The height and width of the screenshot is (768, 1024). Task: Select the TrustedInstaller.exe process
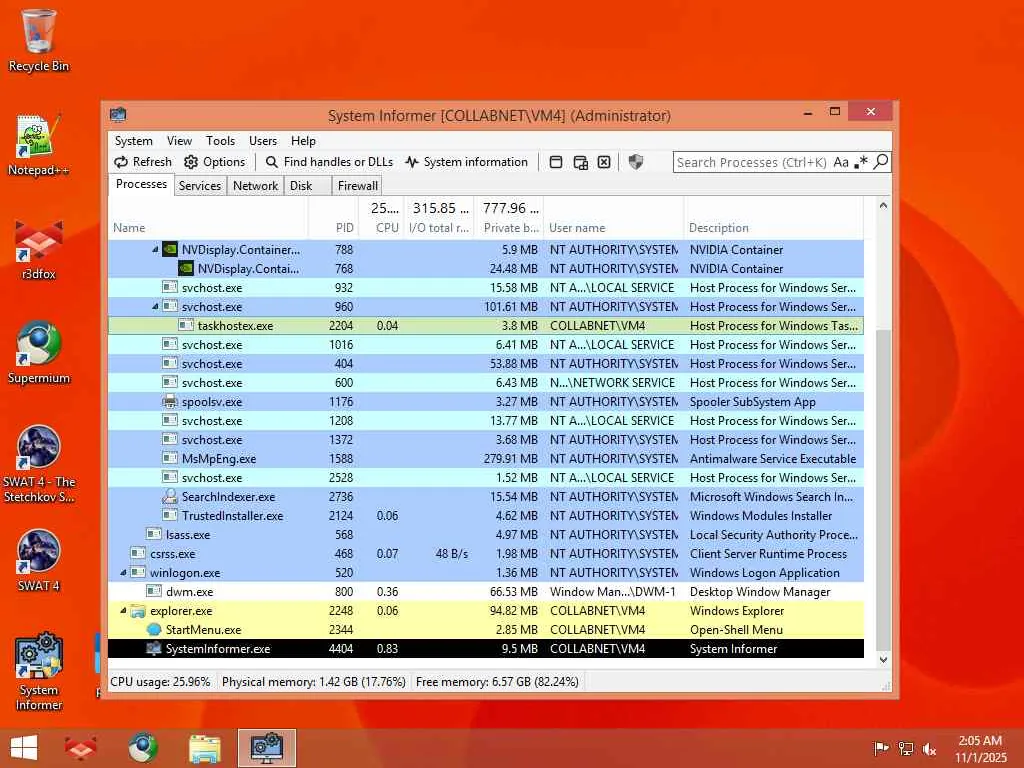[486, 515]
